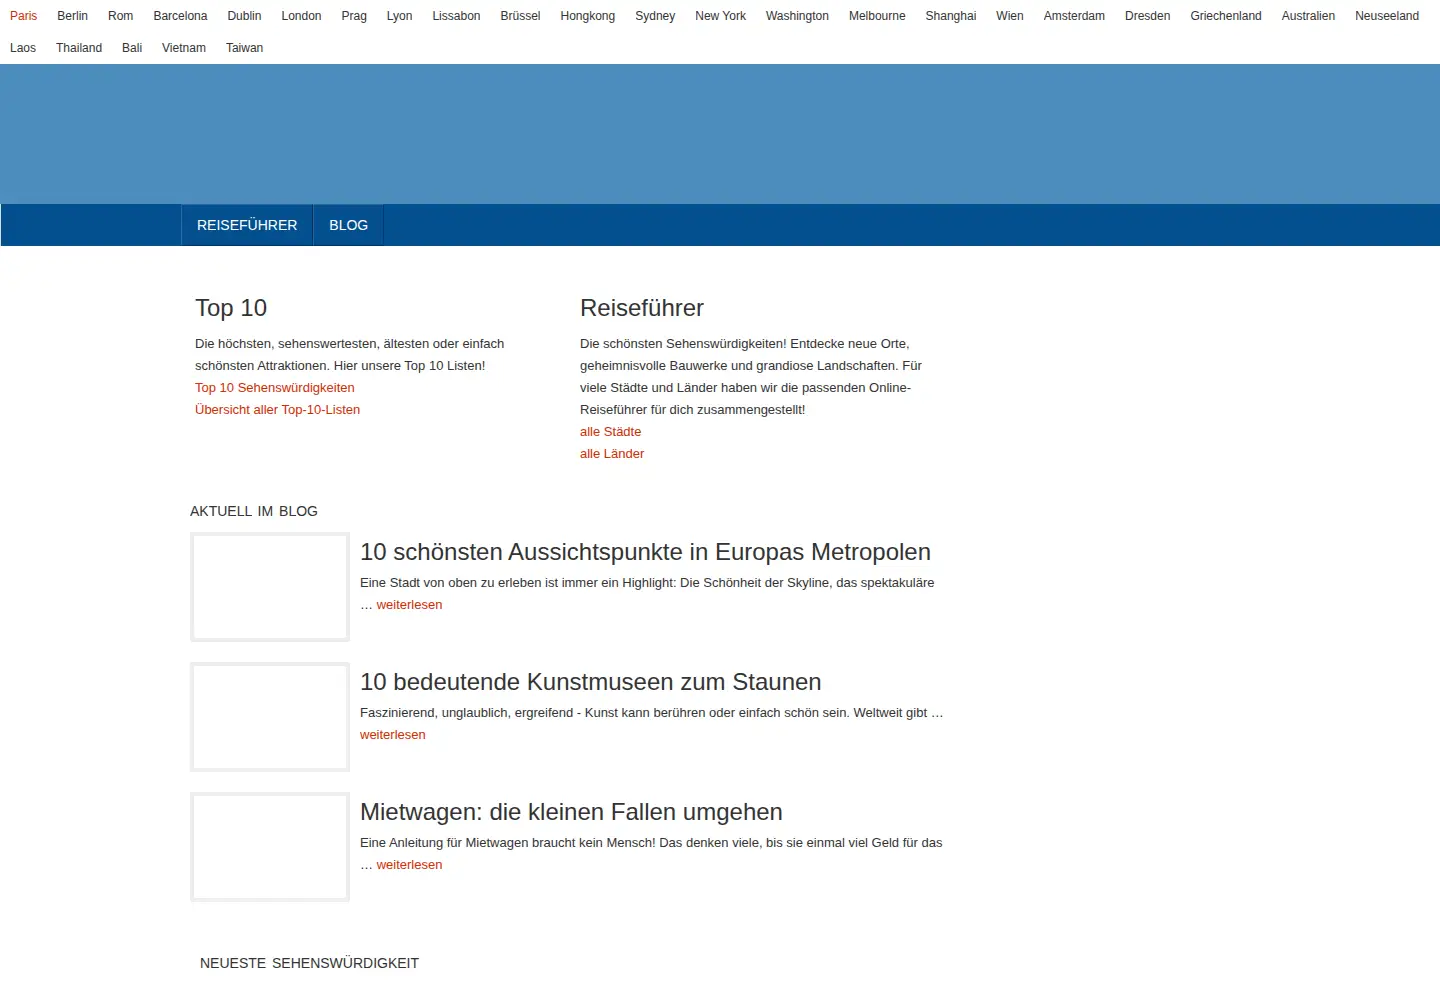Open the London city guide link
Image resolution: width=1440 pixels, height=1000 pixels.
click(301, 16)
